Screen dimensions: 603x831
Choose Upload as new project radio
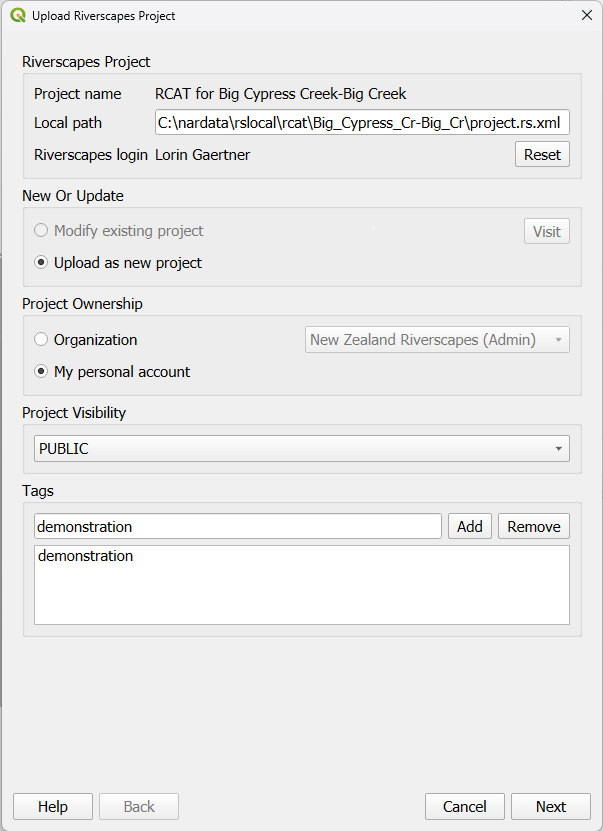pyautogui.click(x=41, y=263)
